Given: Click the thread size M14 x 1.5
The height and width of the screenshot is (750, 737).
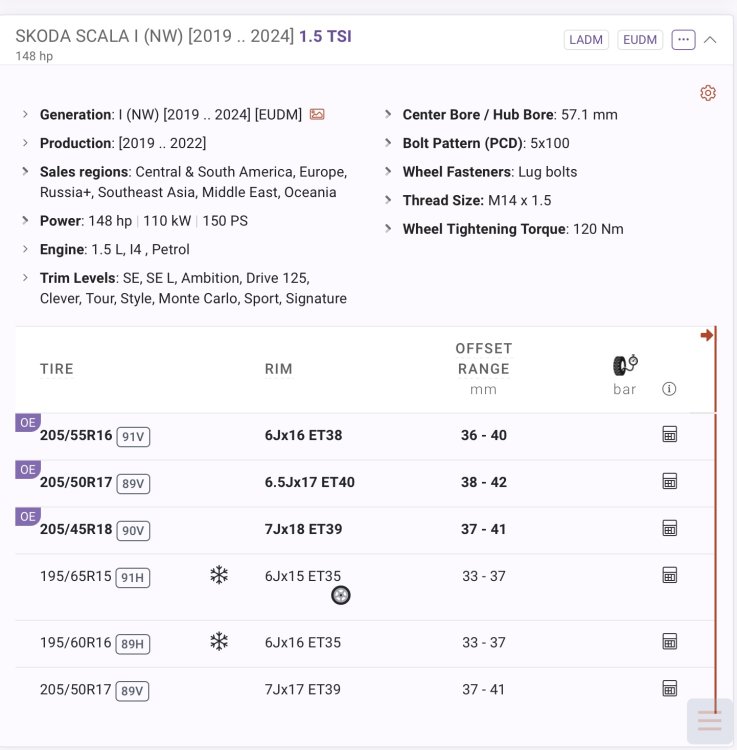Looking at the screenshot, I should tap(519, 200).
